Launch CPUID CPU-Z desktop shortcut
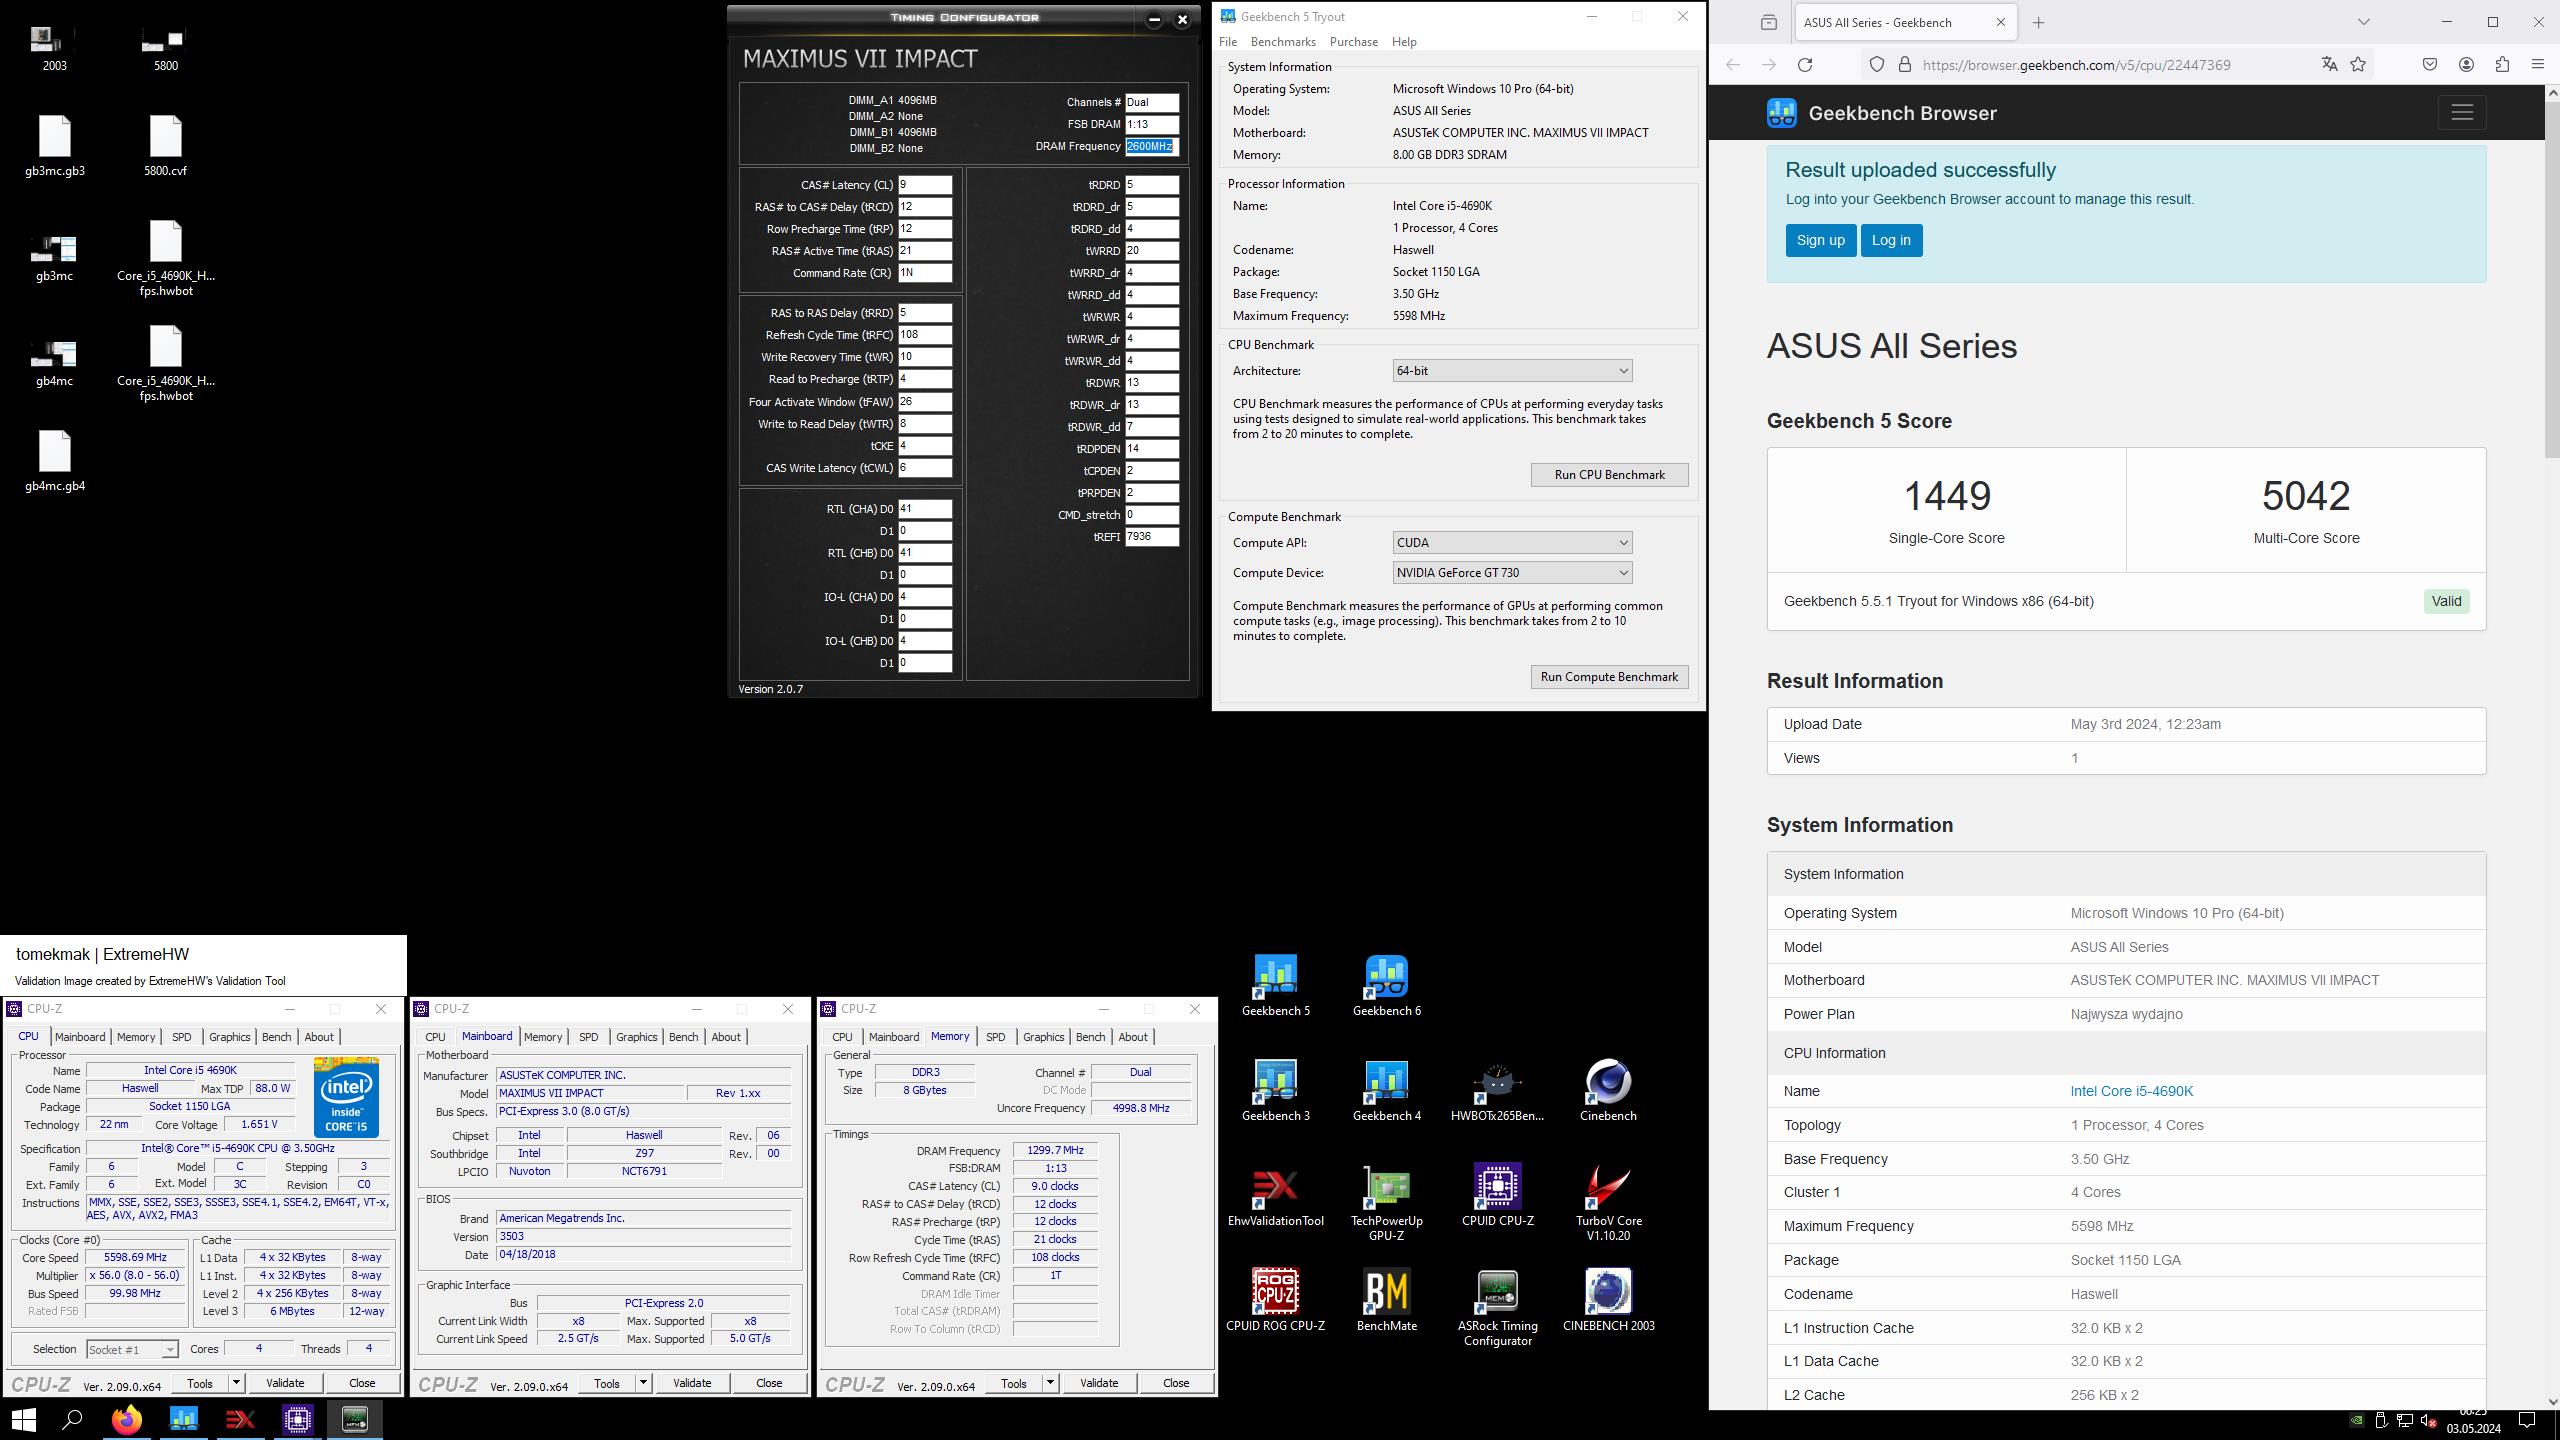Viewport: 2560px width, 1440px height. click(1497, 1196)
